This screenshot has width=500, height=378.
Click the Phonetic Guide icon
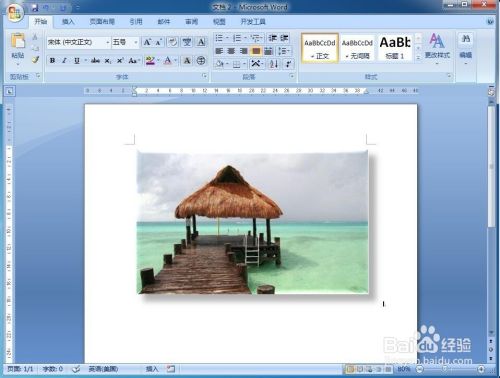(x=187, y=42)
